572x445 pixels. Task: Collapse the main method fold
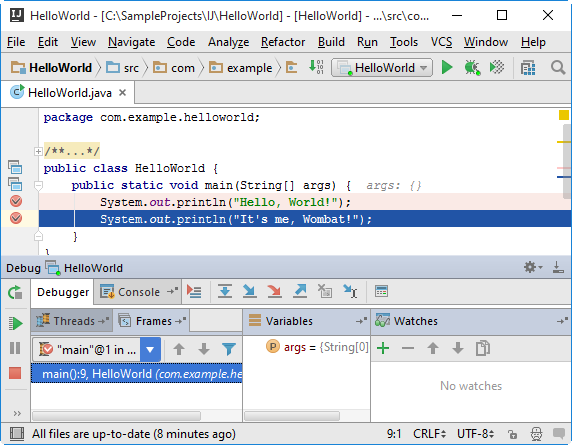(38, 186)
